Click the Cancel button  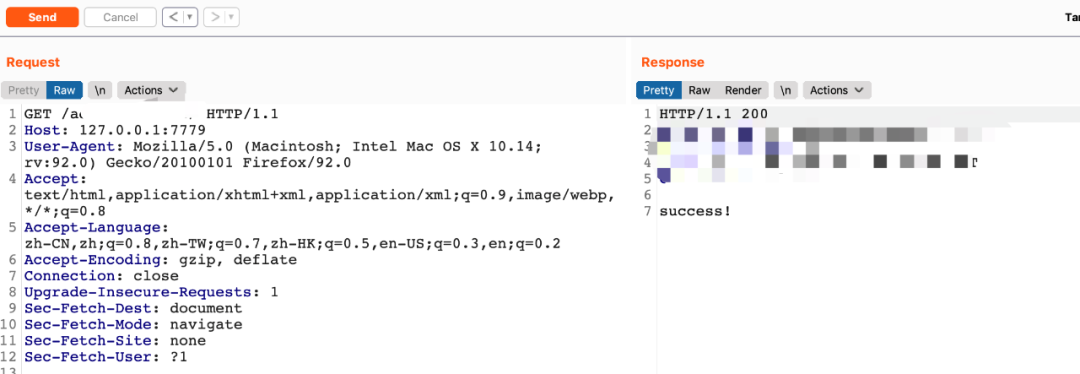click(x=121, y=17)
